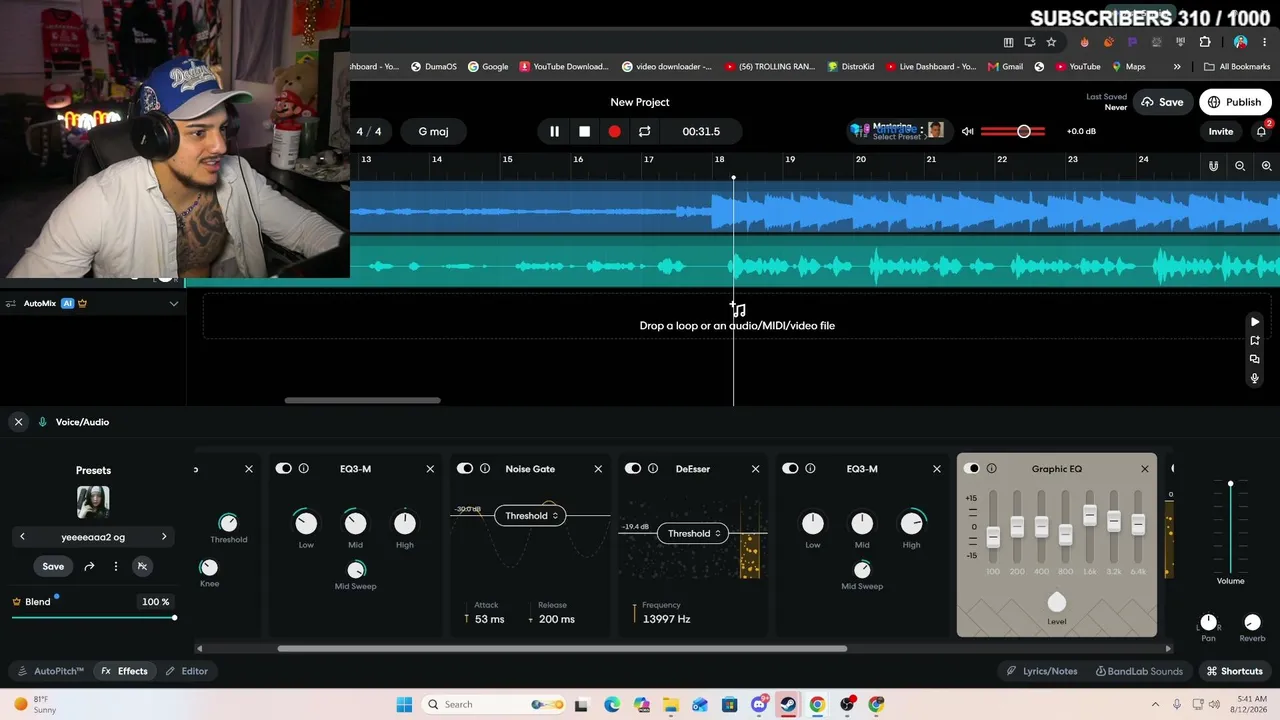Open the Lyrics/Notes tab

point(1042,671)
